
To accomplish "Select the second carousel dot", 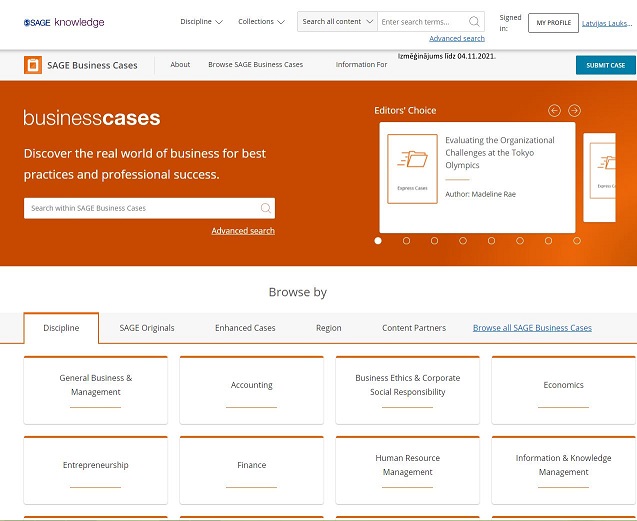I will point(406,241).
